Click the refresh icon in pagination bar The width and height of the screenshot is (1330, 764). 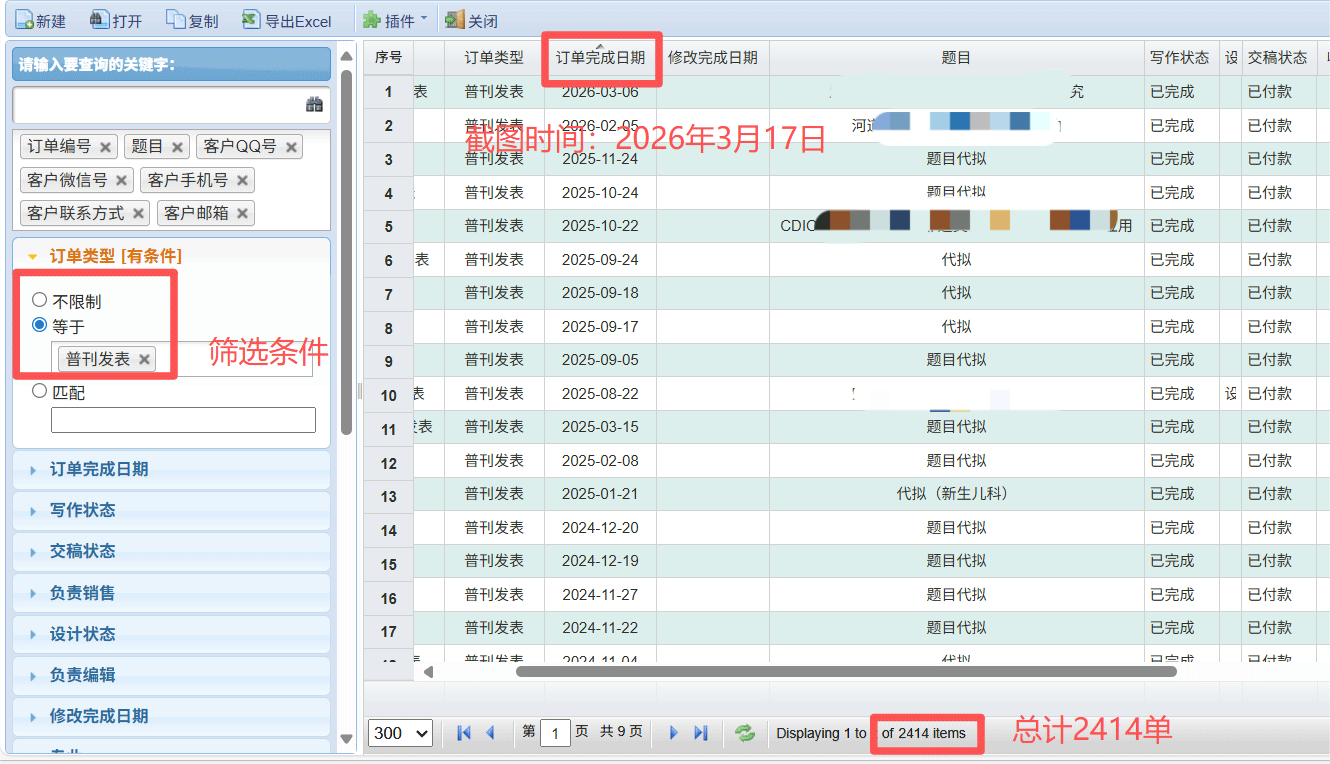745,733
